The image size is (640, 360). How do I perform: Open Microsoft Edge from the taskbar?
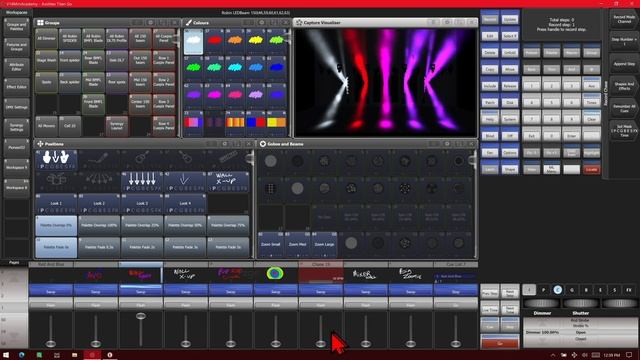tap(21, 355)
